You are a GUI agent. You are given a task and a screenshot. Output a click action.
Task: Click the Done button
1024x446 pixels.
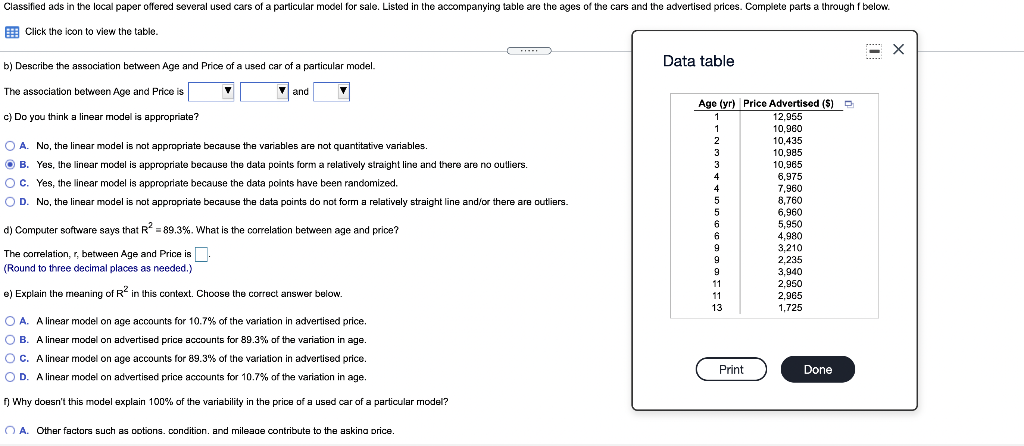818,370
